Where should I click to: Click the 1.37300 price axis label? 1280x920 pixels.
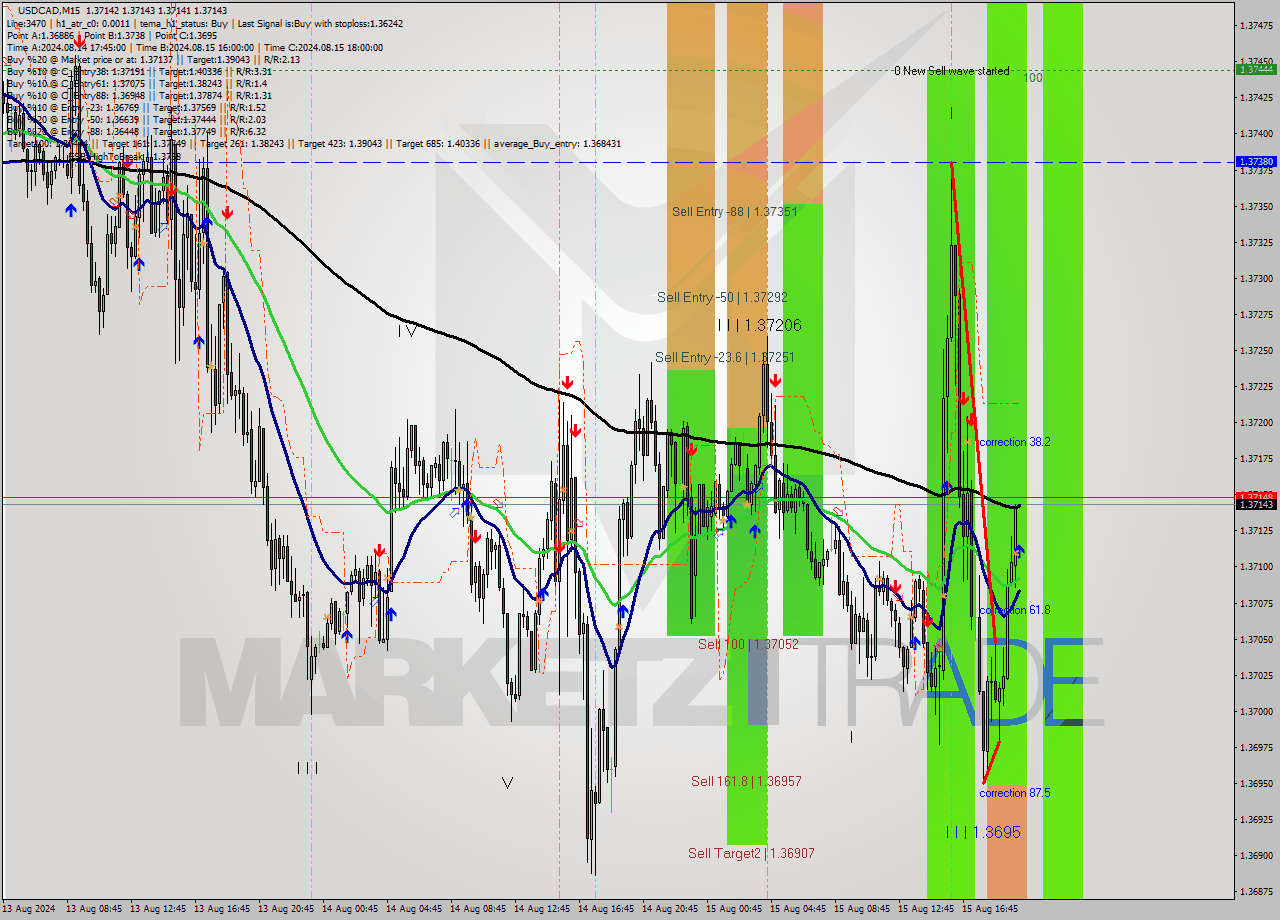1257,278
